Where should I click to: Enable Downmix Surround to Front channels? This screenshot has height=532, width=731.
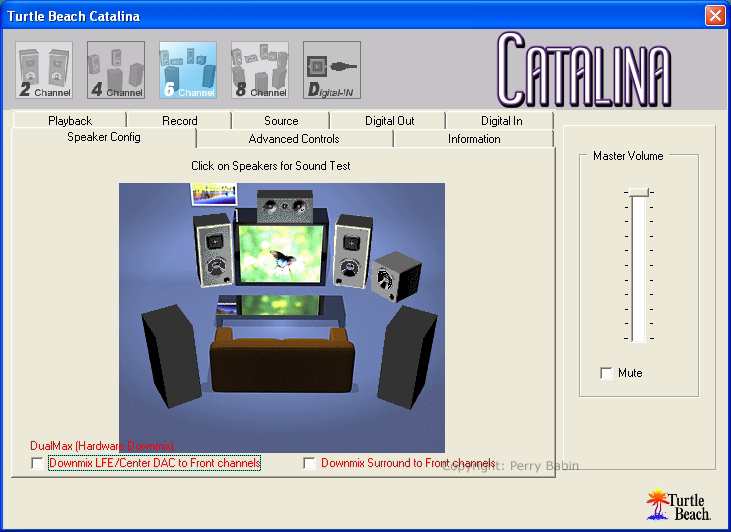point(310,463)
